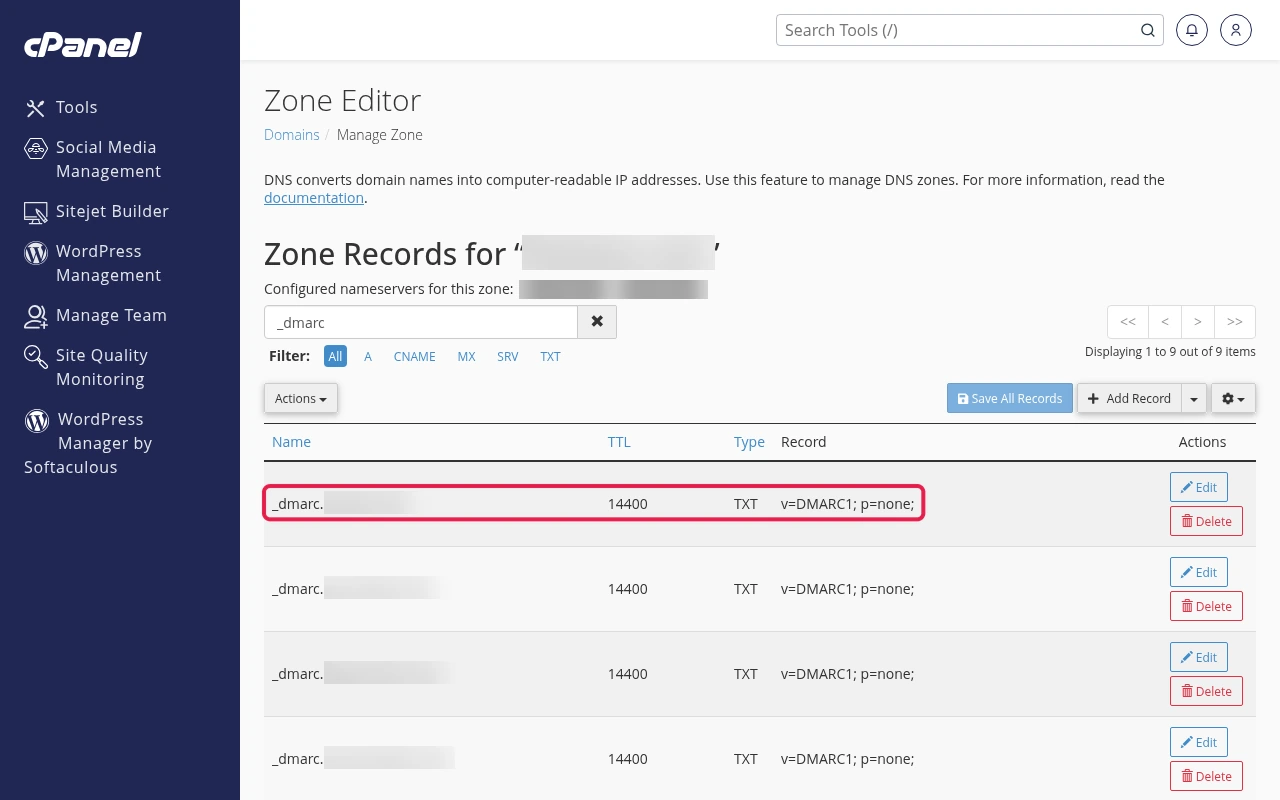Open the Add Record dropdown arrow
This screenshot has height=800, width=1280.
1194,398
